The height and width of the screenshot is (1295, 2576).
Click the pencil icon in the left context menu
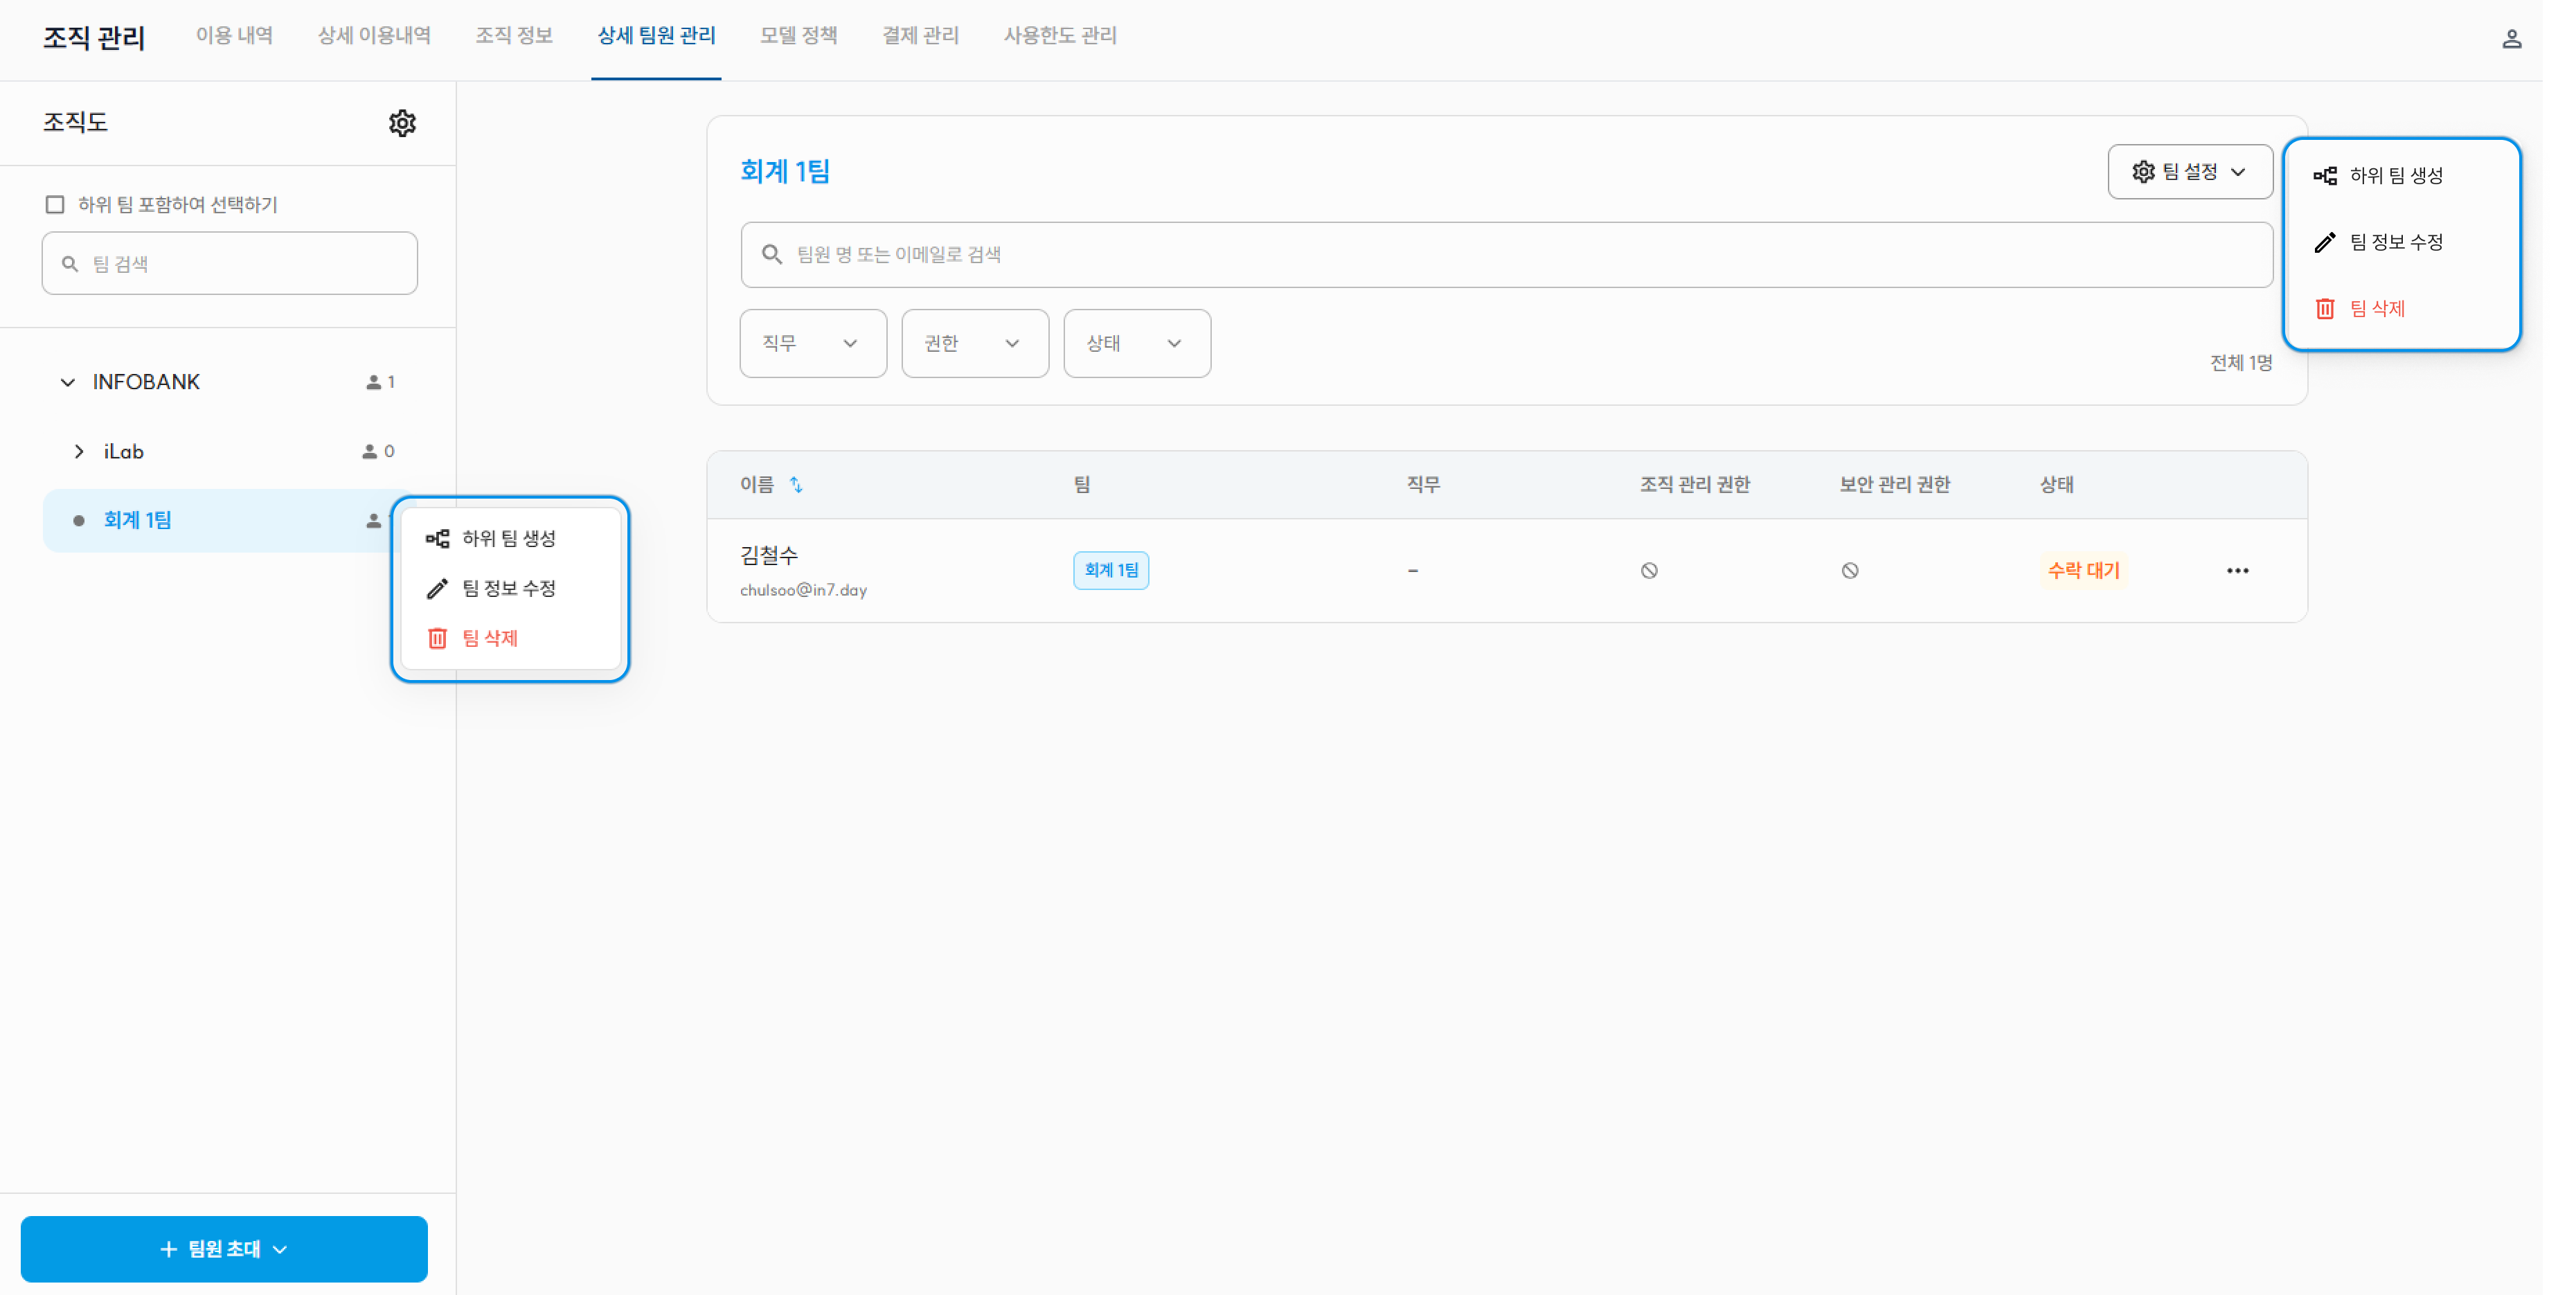[x=437, y=588]
